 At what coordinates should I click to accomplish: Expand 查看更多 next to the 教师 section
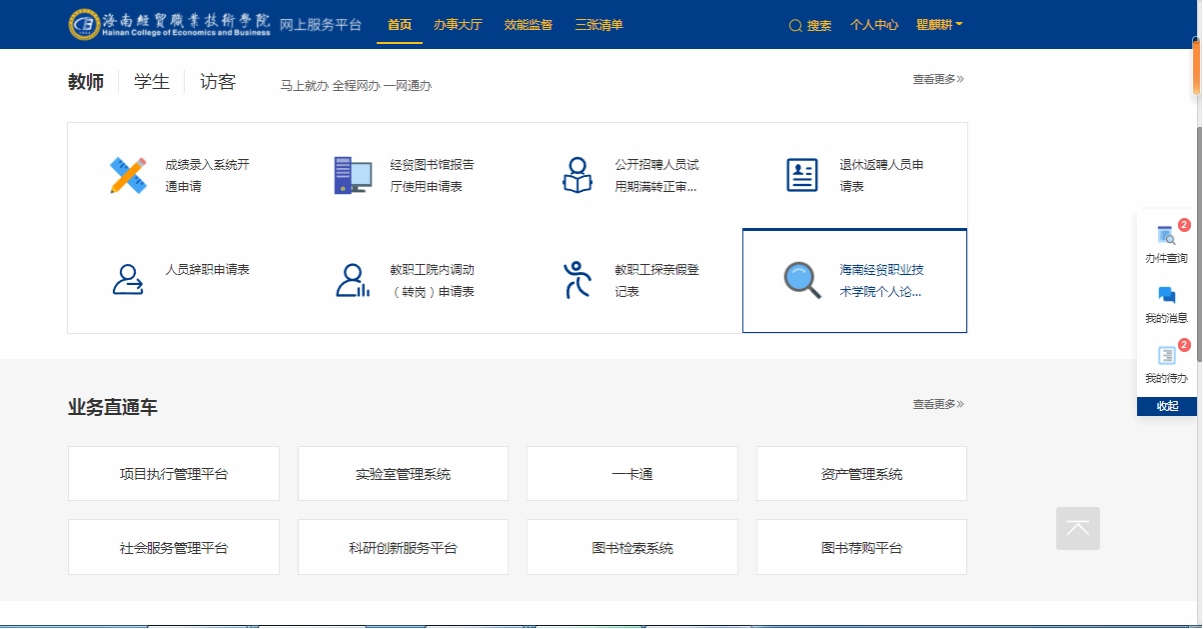point(937,79)
